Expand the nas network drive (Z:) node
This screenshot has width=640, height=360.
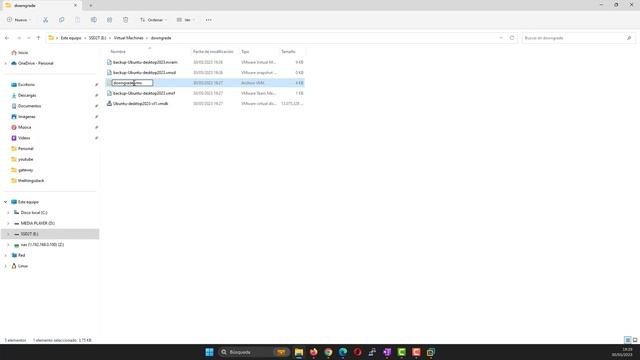pos(8,244)
